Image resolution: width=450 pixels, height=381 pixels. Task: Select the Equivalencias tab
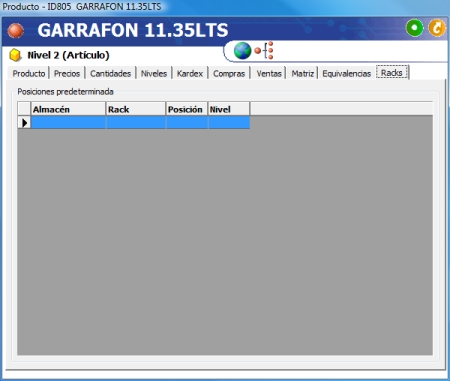(346, 73)
